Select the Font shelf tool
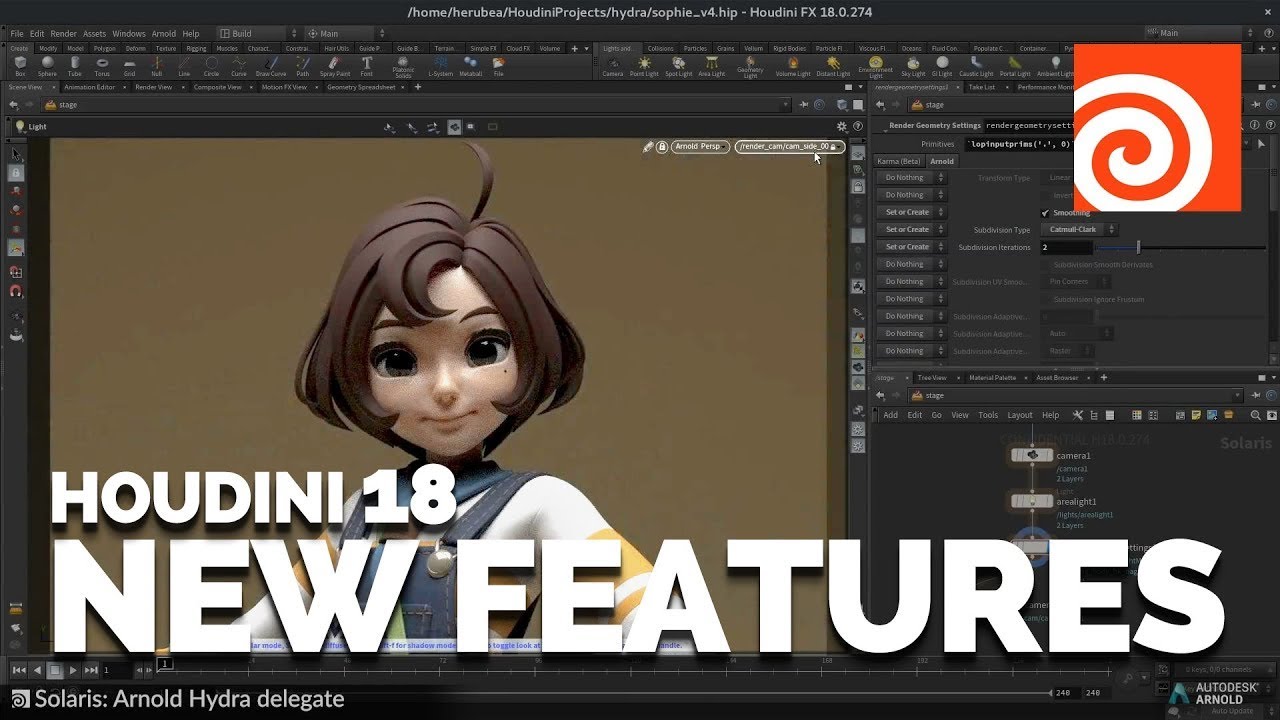 366,66
